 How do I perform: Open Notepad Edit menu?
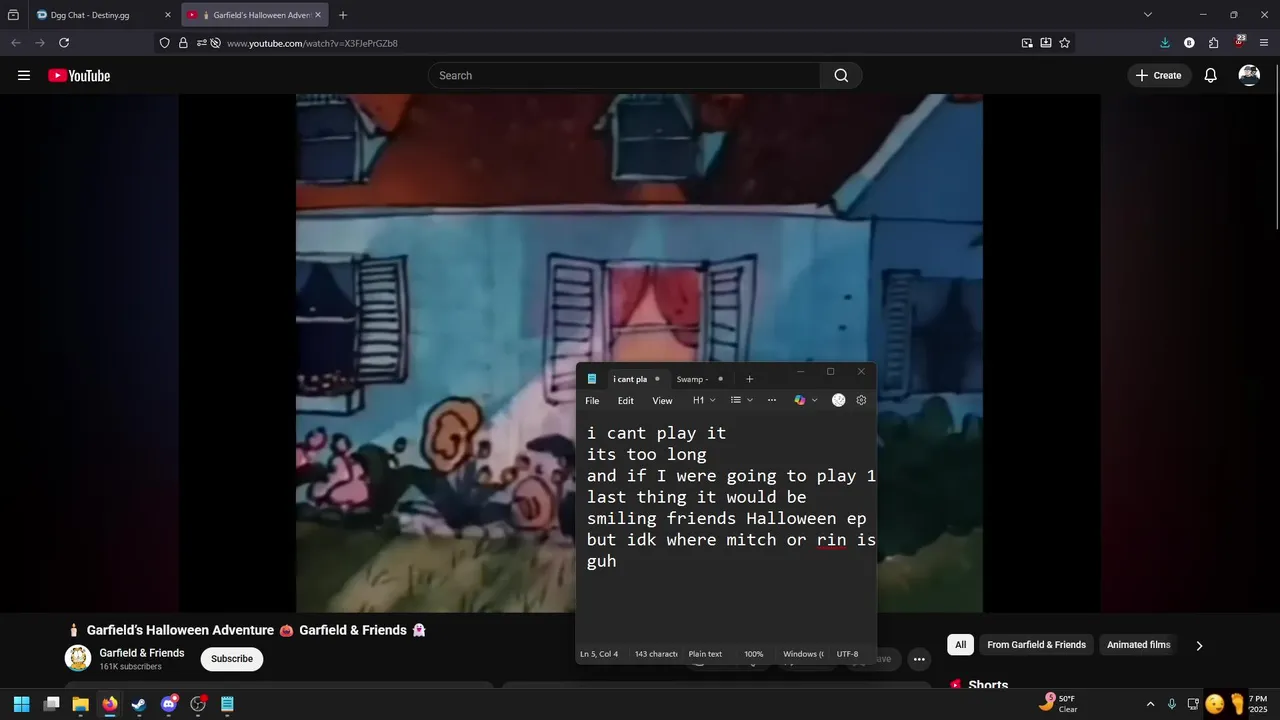tap(625, 400)
